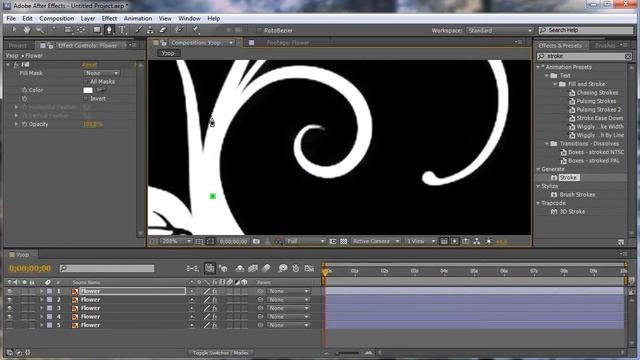Viewport: 640px width, 360px height.
Task: Select the Rectangle shape tool
Action: coord(97,30)
